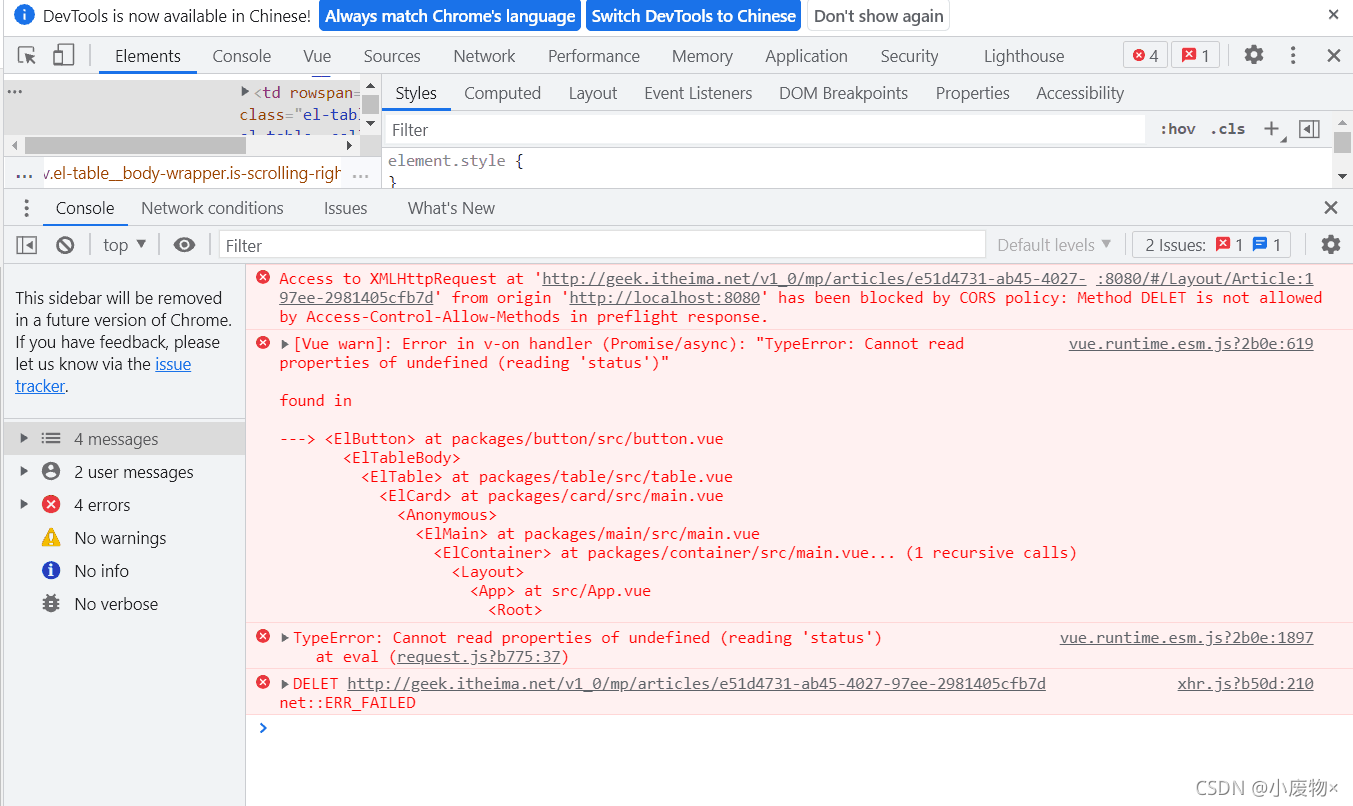The image size is (1353, 806).
Task: Open the xhr.js?b50d:210 source link
Action: point(1245,684)
